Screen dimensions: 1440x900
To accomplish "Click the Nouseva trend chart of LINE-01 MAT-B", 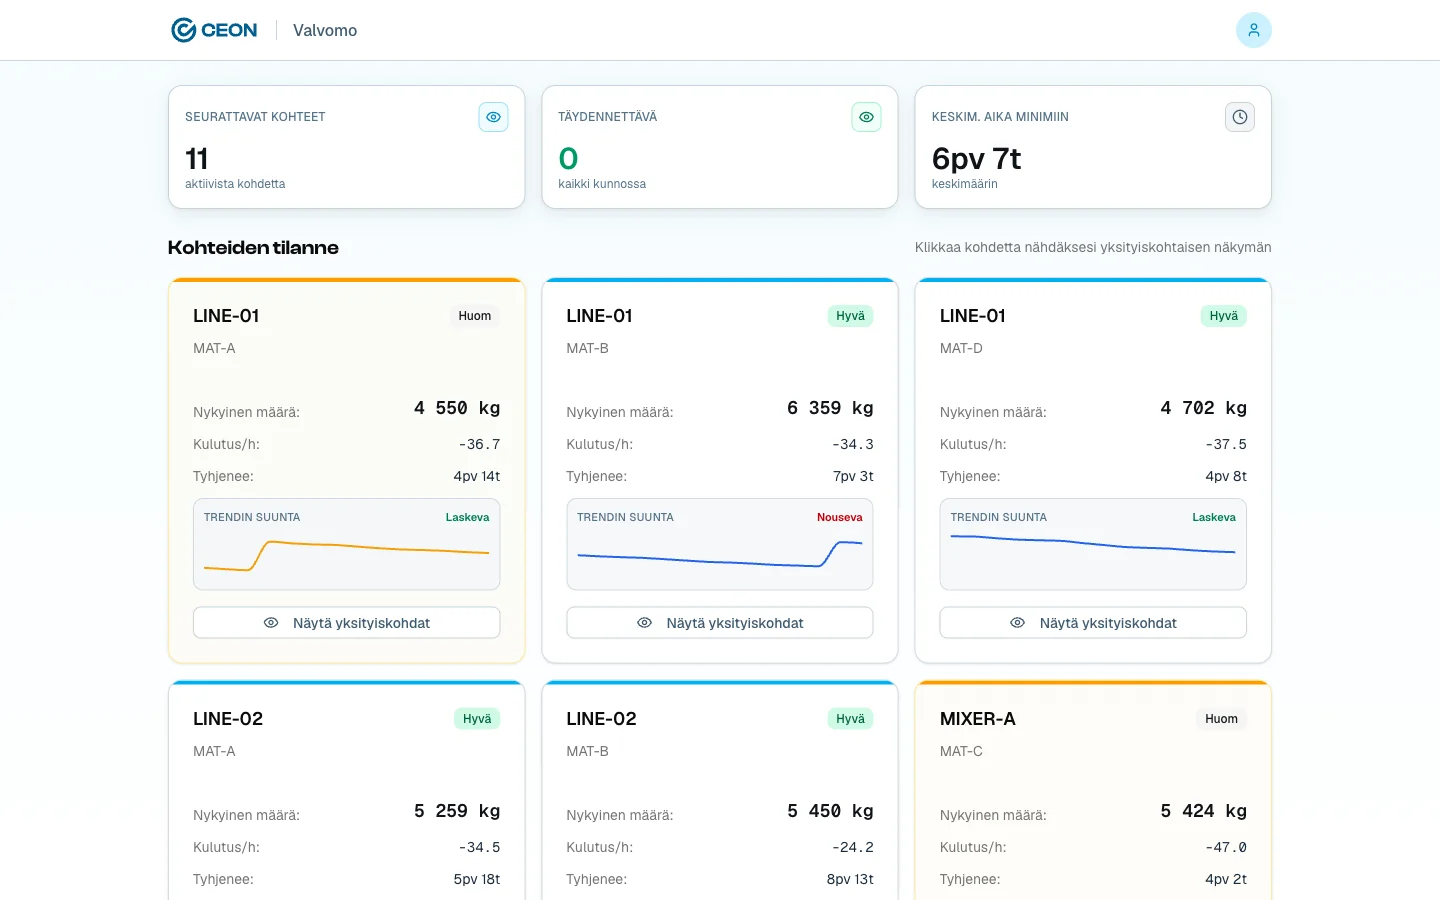I will coord(719,553).
